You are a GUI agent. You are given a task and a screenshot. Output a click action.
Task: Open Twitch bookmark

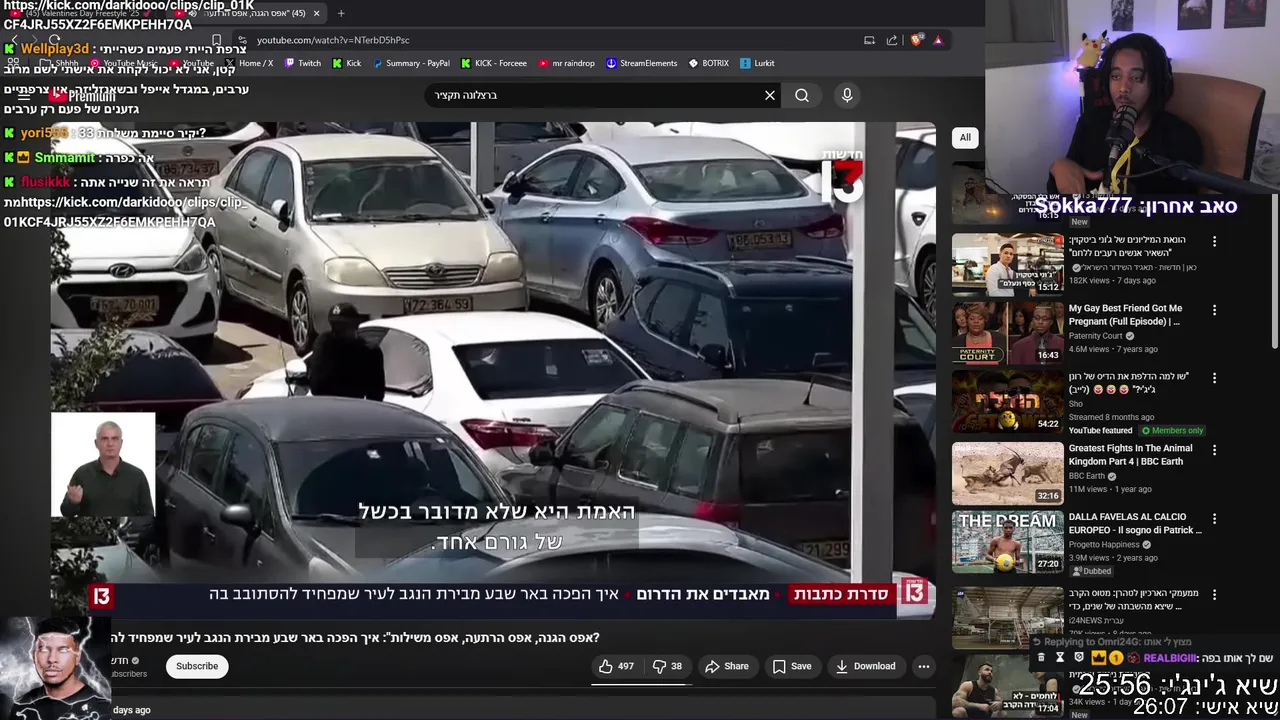(303, 63)
